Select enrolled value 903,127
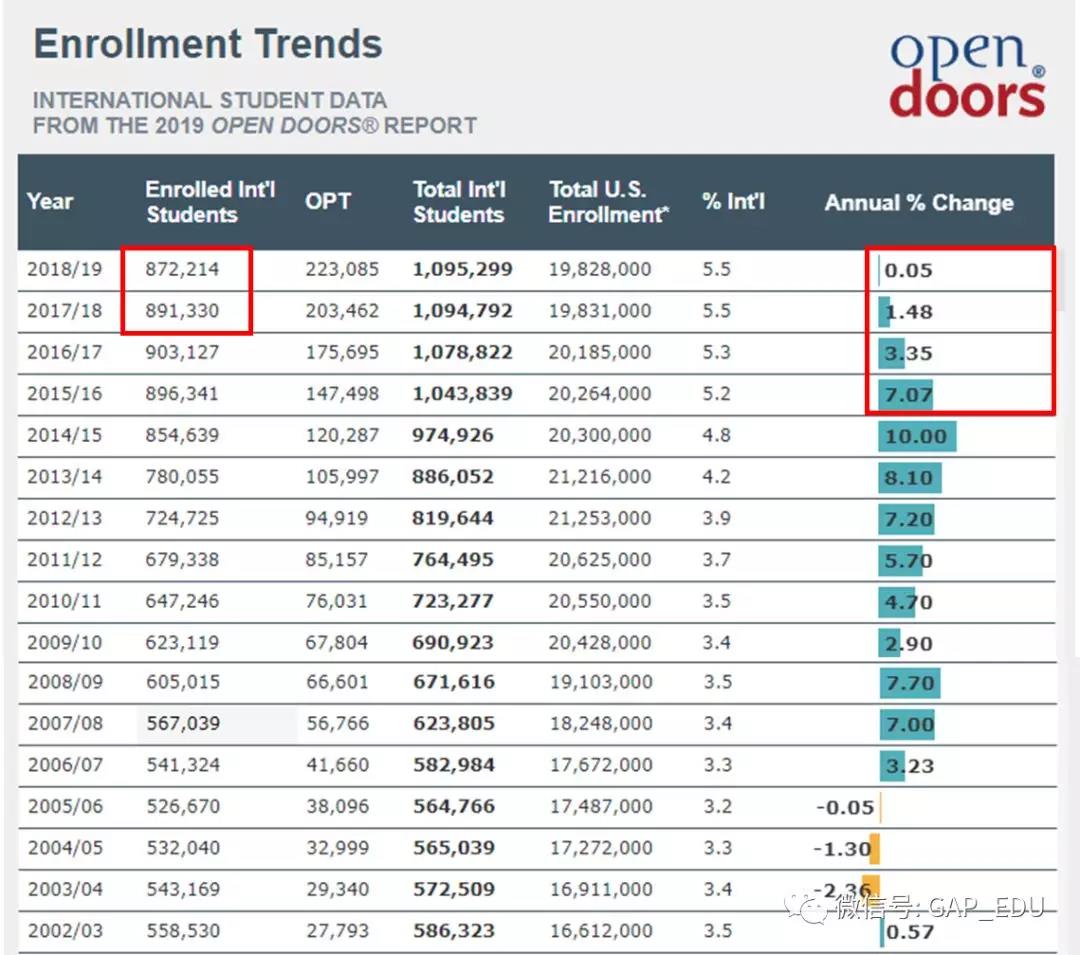This screenshot has width=1080, height=955. pyautogui.click(x=182, y=352)
